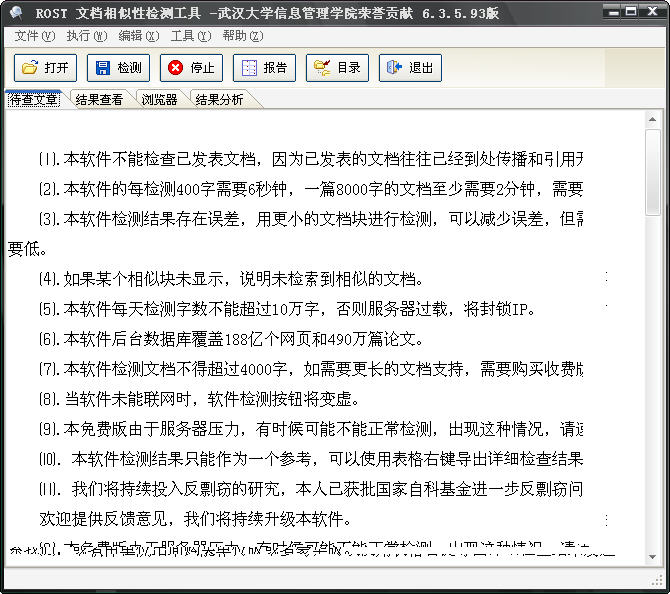Click the vertical scrollbar down arrow
This screenshot has width=670, height=594.
coord(654,553)
